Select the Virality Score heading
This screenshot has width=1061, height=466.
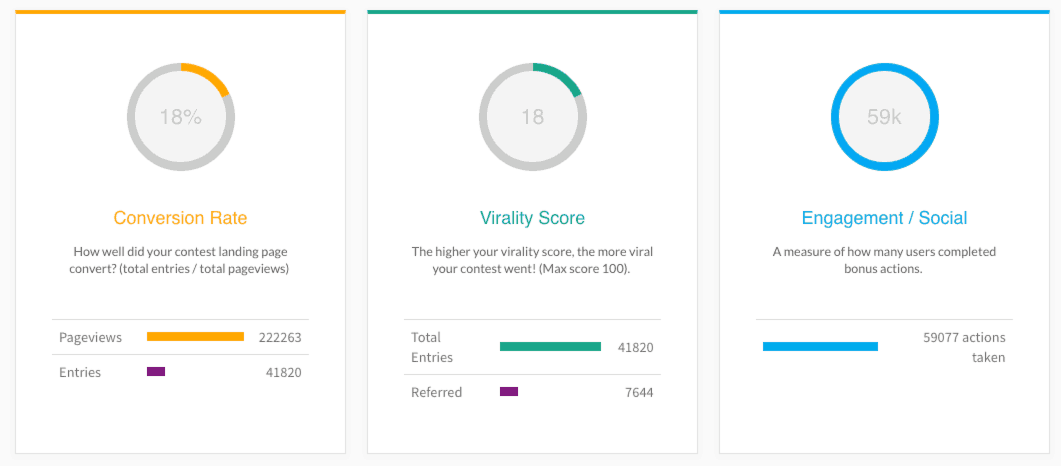pyautogui.click(x=532, y=218)
